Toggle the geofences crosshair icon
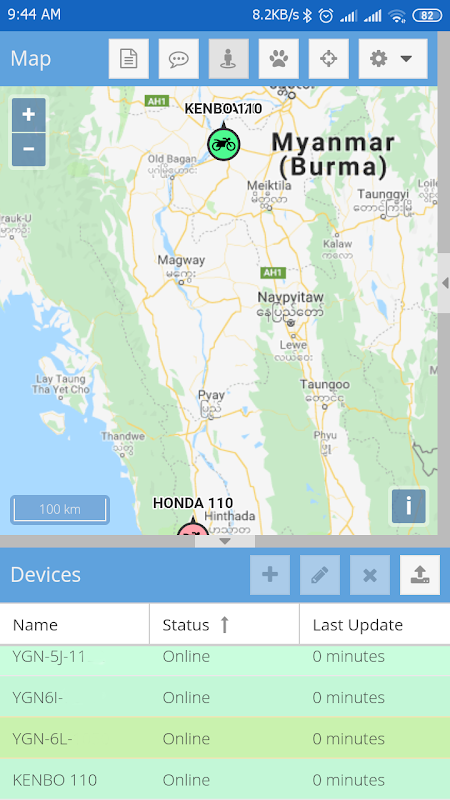450x800 pixels. (329, 59)
